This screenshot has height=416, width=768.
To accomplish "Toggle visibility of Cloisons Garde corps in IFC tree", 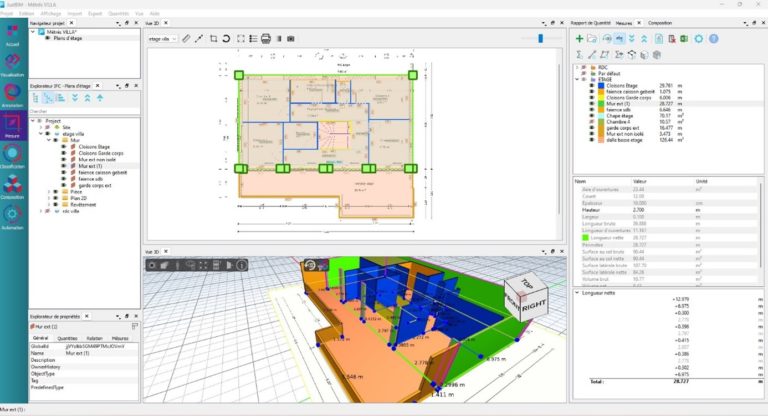I will [64, 153].
